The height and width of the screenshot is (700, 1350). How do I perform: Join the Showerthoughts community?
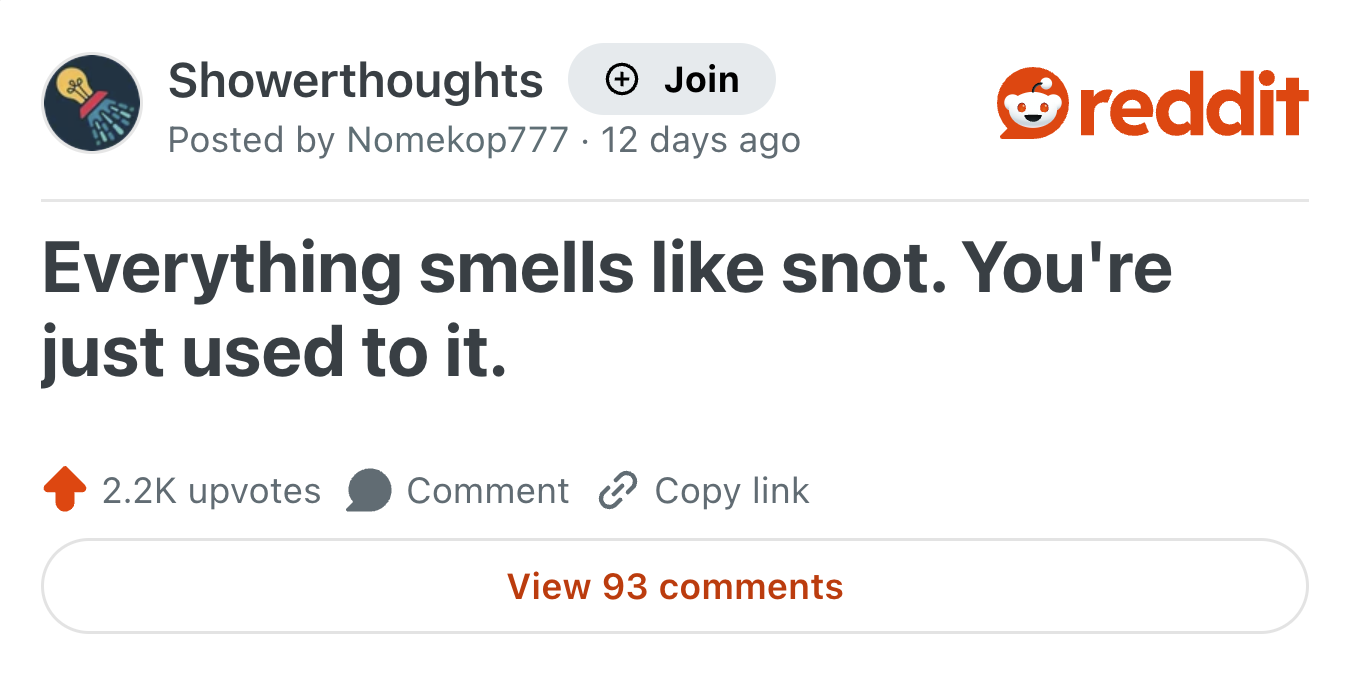click(671, 80)
